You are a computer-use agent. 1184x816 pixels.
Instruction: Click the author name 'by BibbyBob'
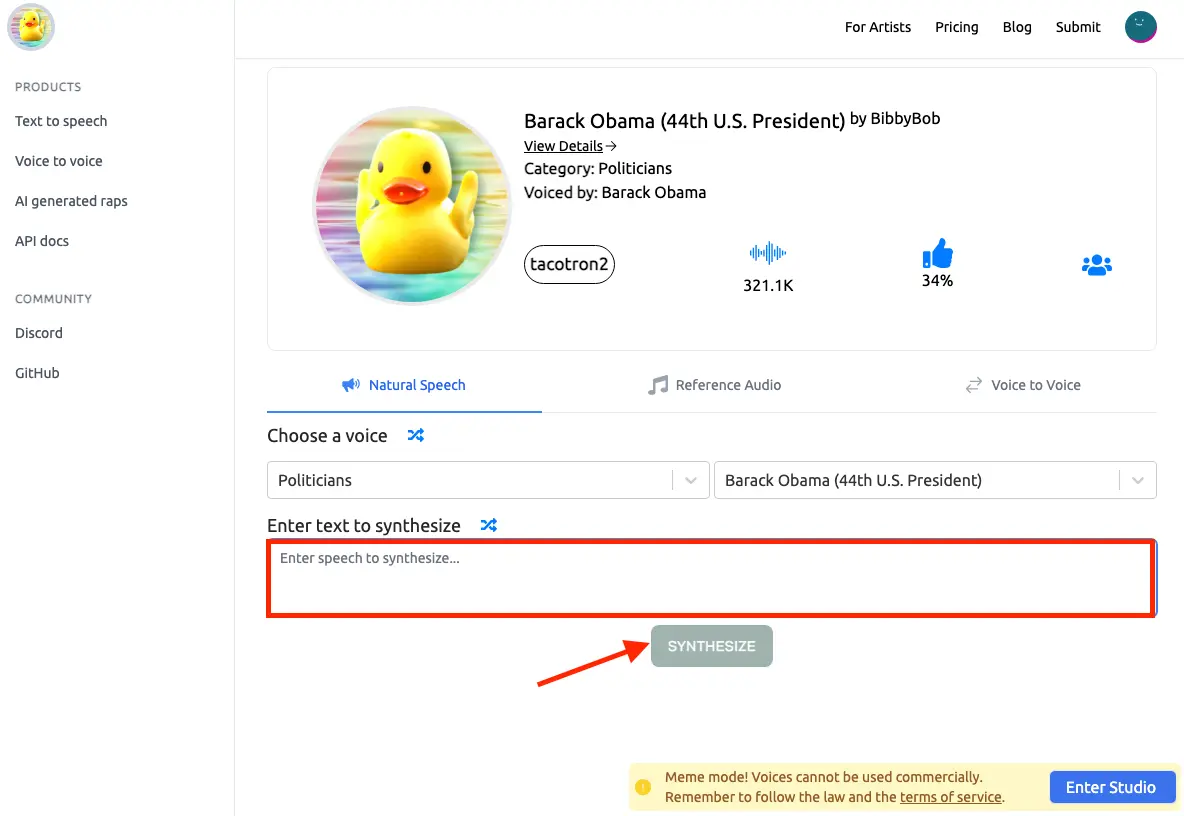(895, 119)
